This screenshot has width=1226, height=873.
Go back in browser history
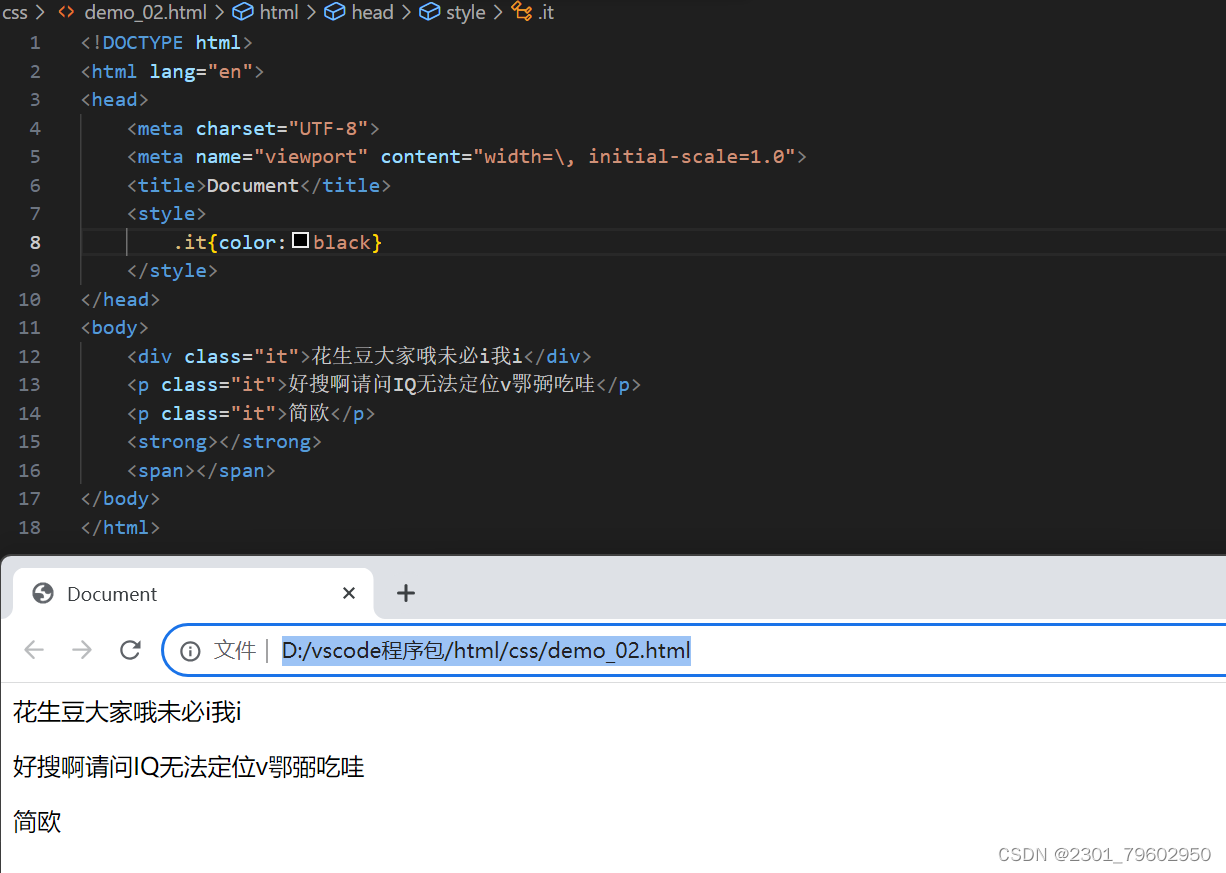tap(34, 651)
